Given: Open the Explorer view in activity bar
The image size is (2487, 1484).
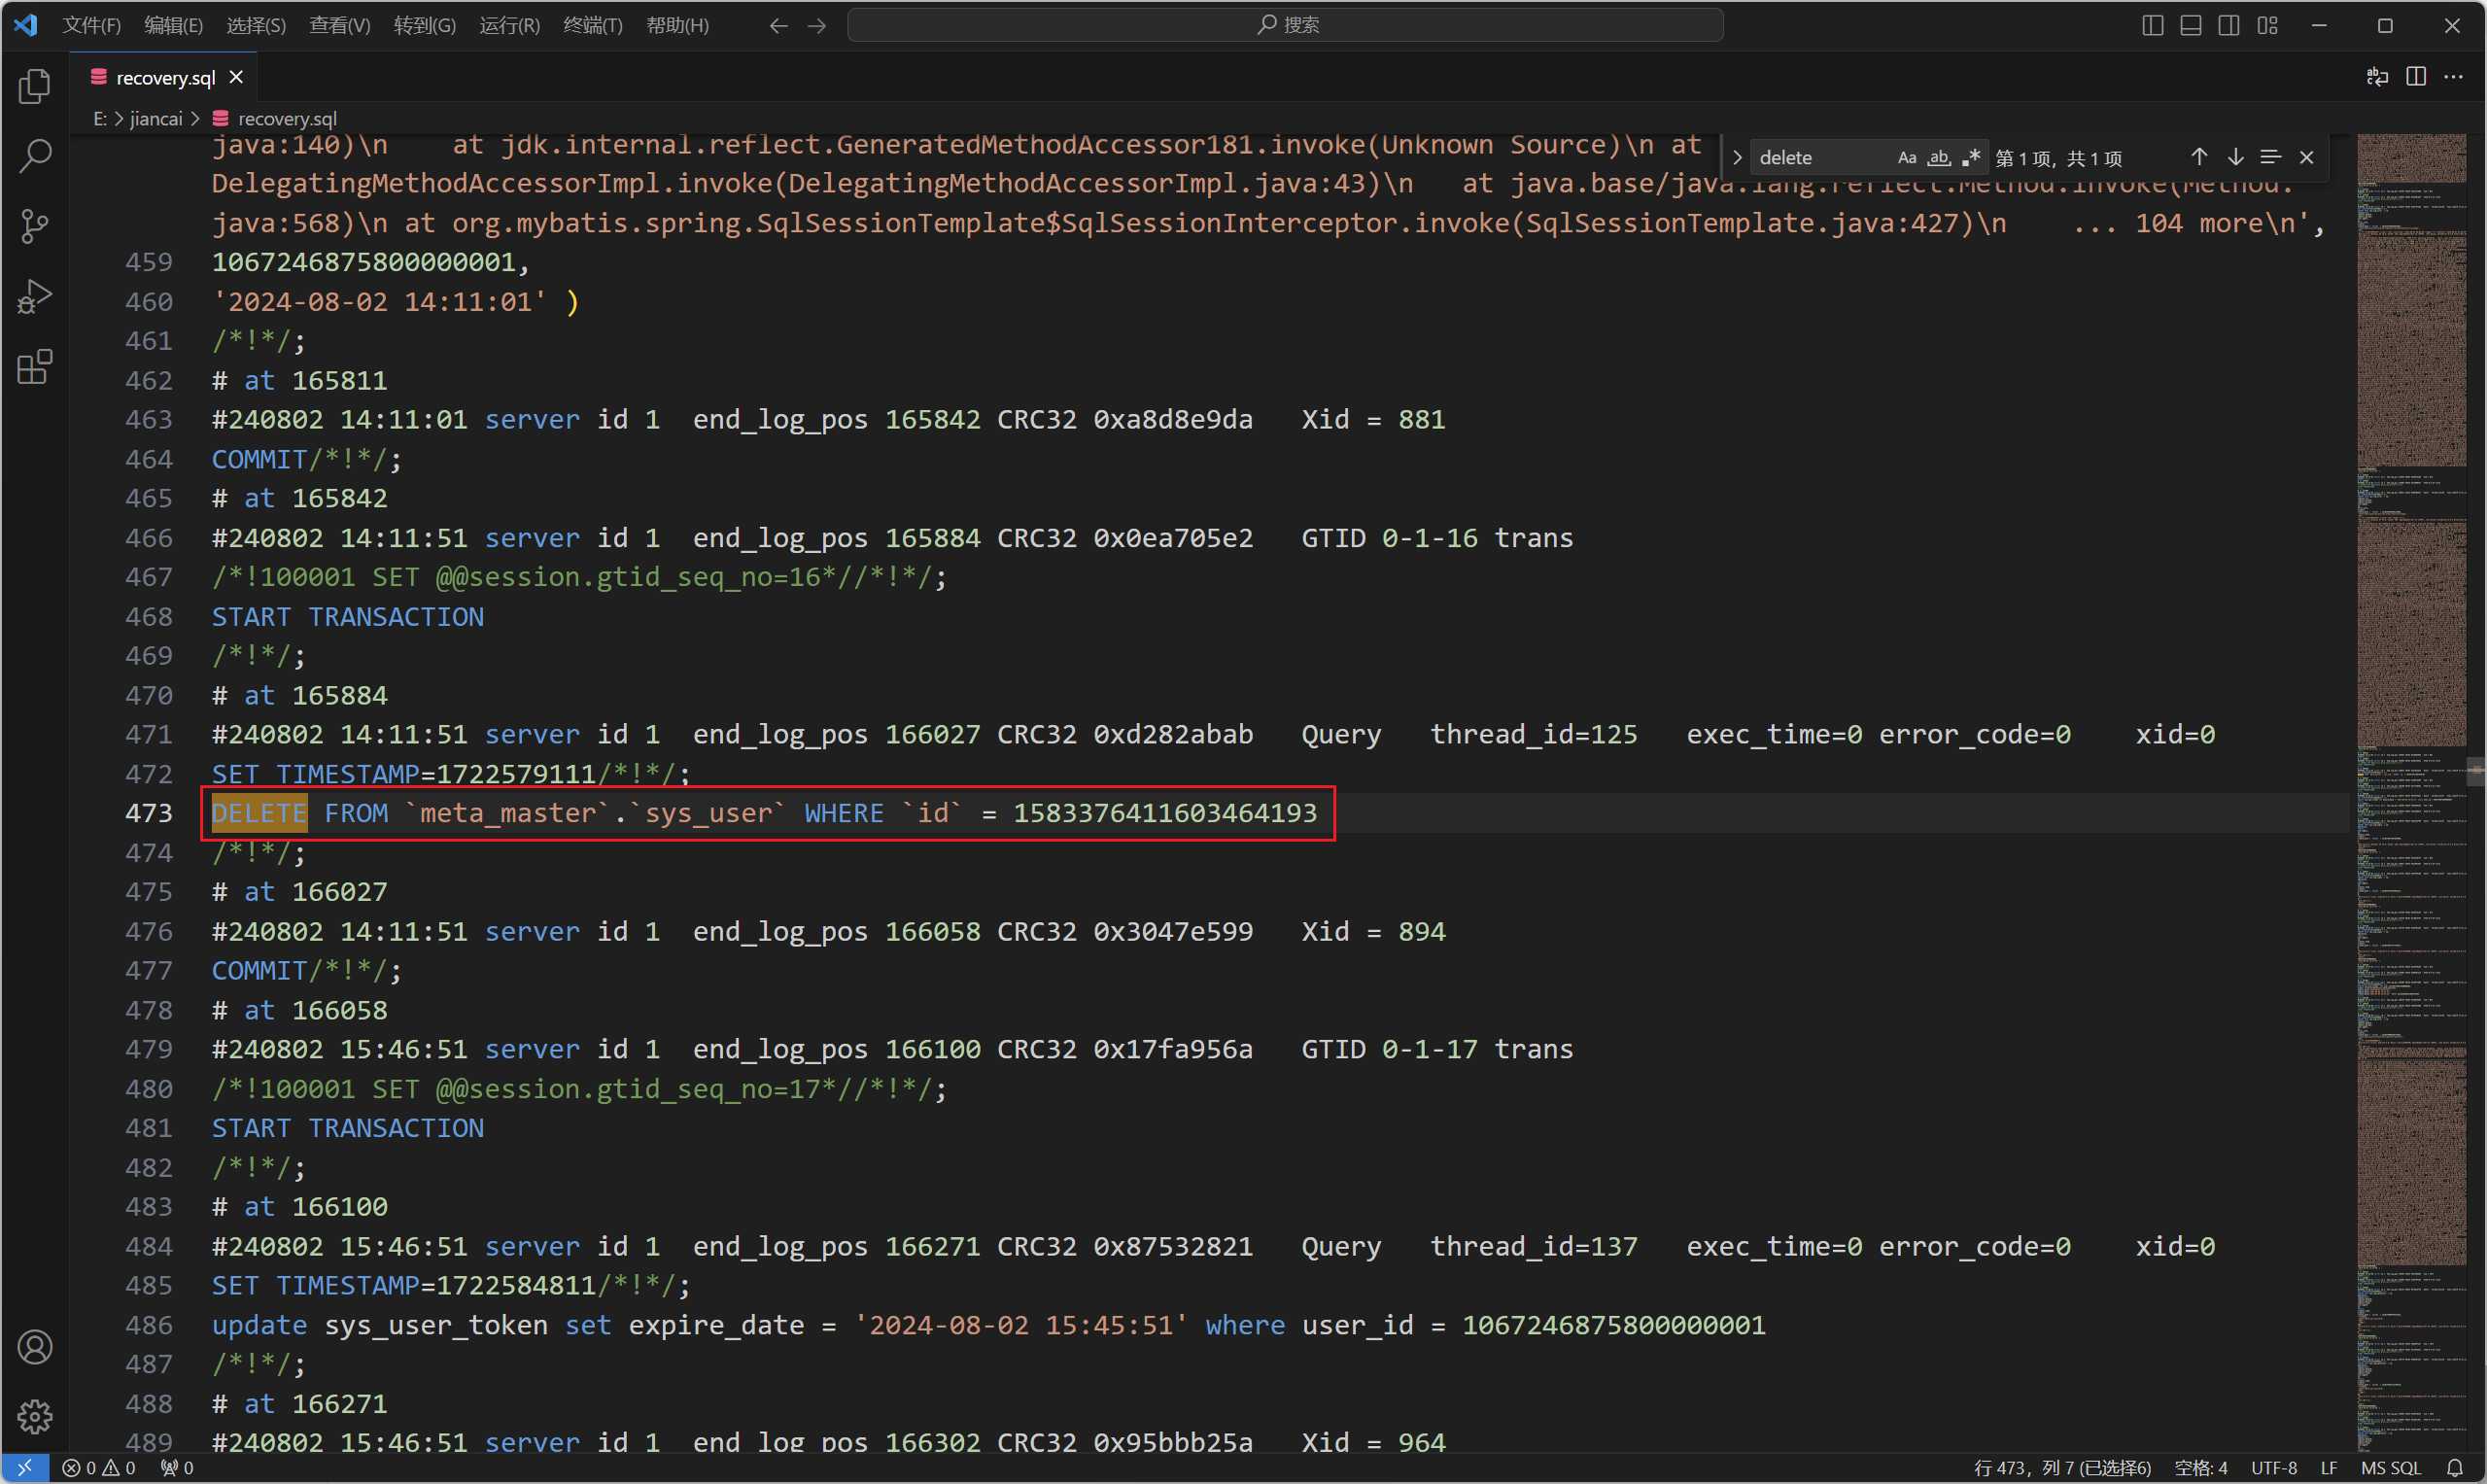Looking at the screenshot, I should [x=35, y=86].
